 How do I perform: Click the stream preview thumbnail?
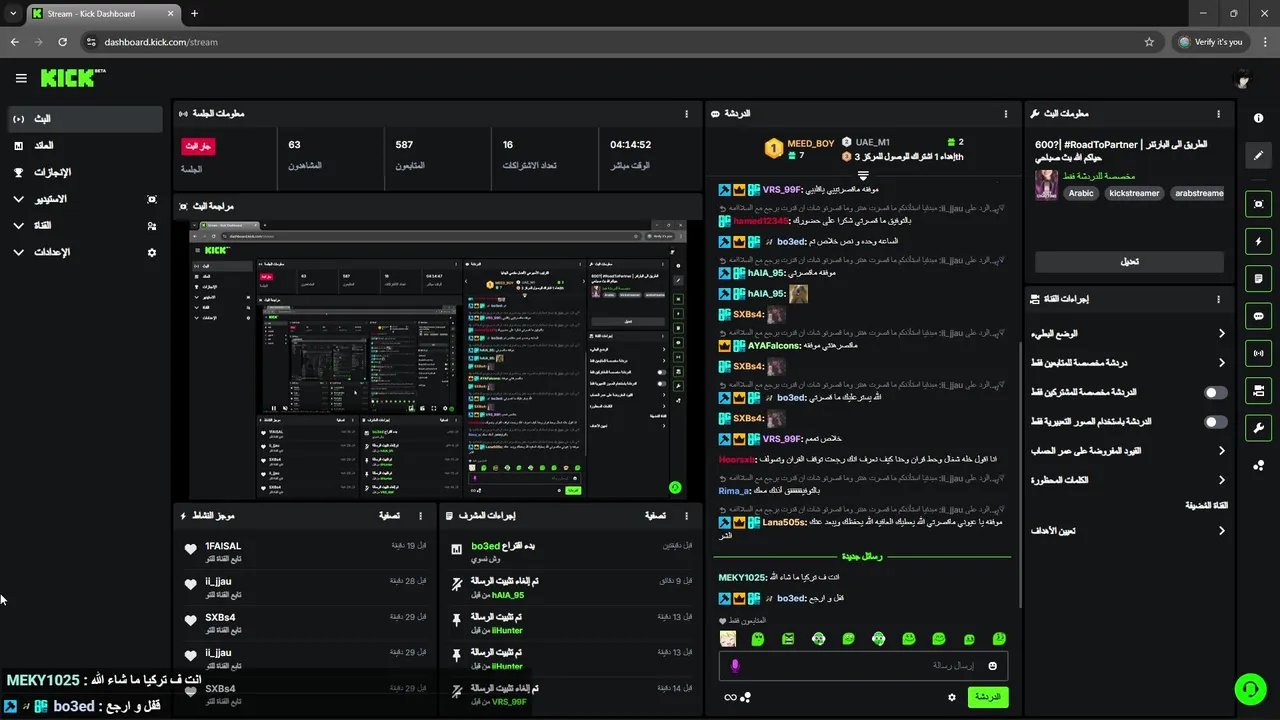tap(438, 360)
